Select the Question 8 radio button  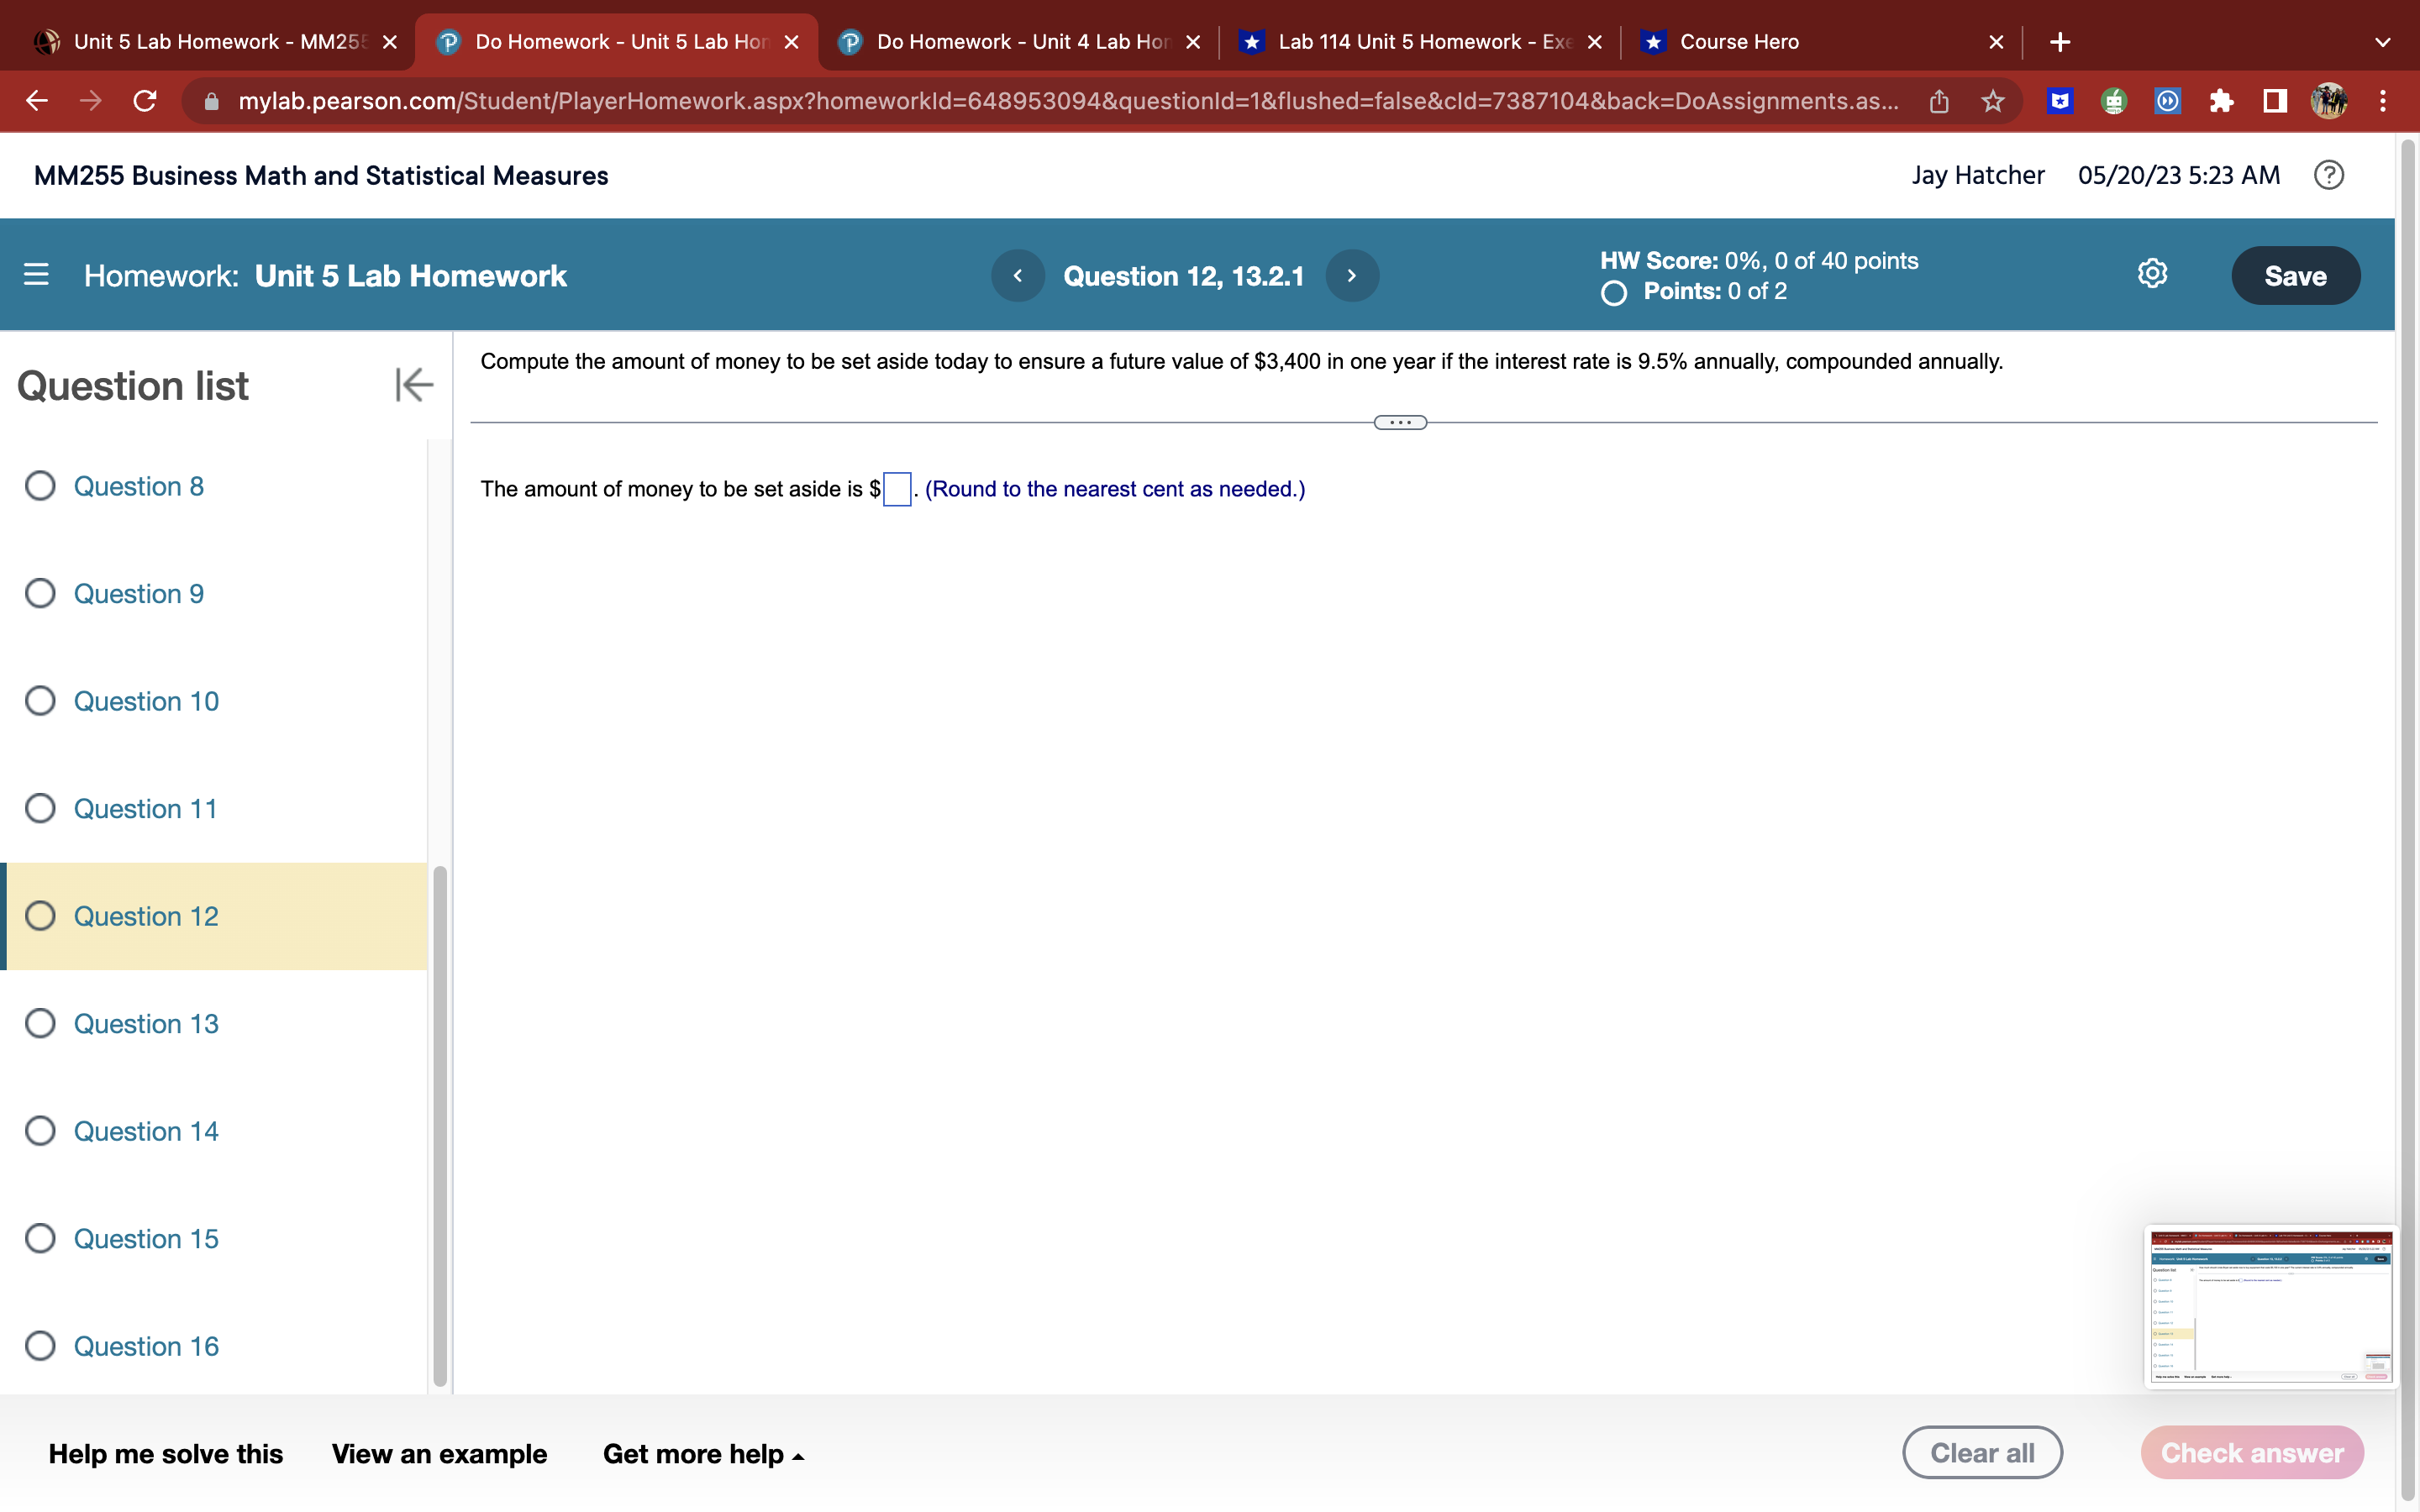[x=40, y=486]
